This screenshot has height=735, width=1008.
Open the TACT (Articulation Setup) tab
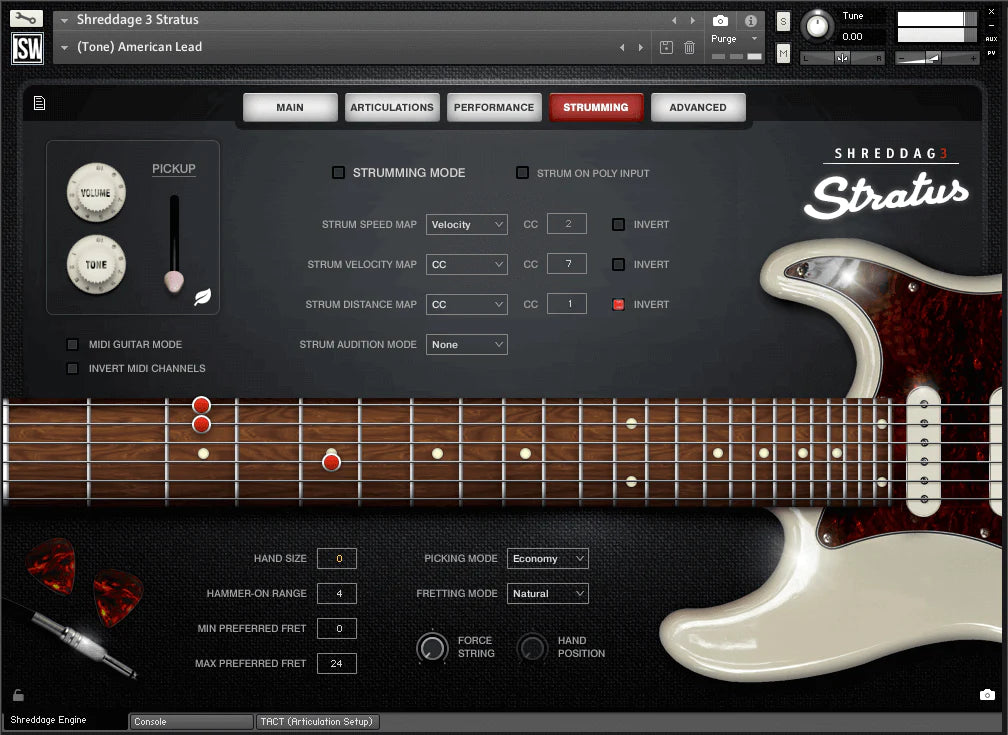click(317, 721)
